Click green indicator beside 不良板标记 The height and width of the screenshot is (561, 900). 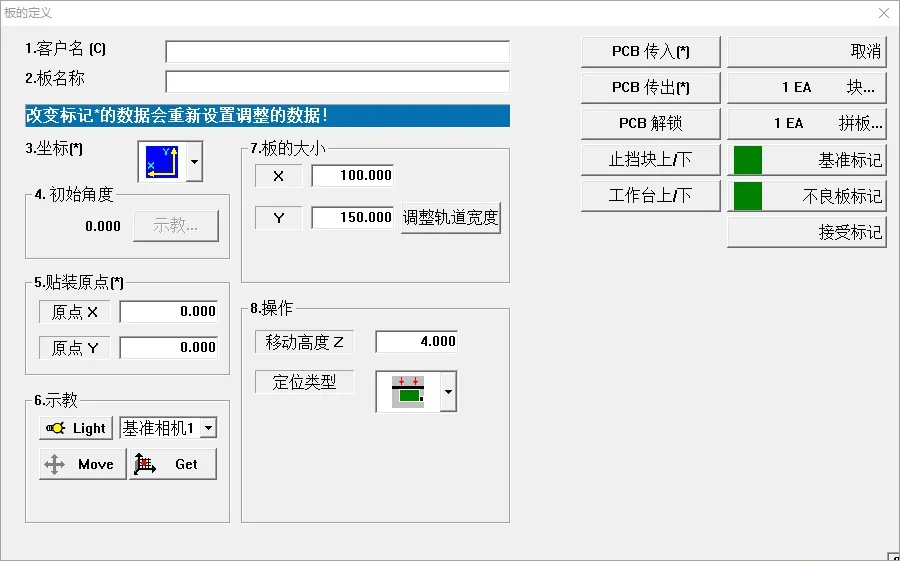(748, 196)
